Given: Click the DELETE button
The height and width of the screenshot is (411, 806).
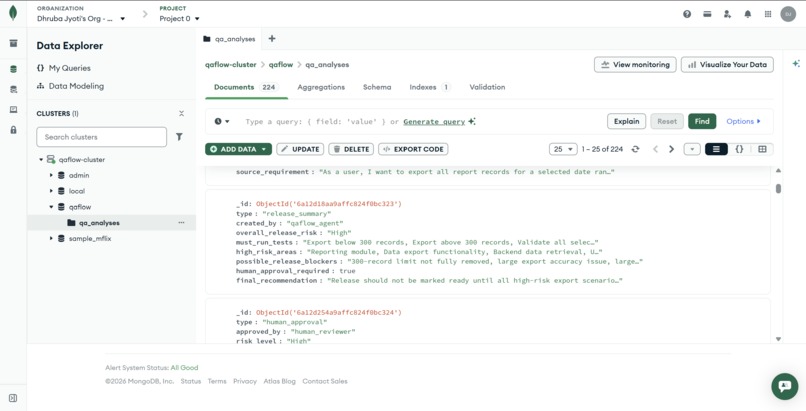Looking at the screenshot, I should point(351,149).
